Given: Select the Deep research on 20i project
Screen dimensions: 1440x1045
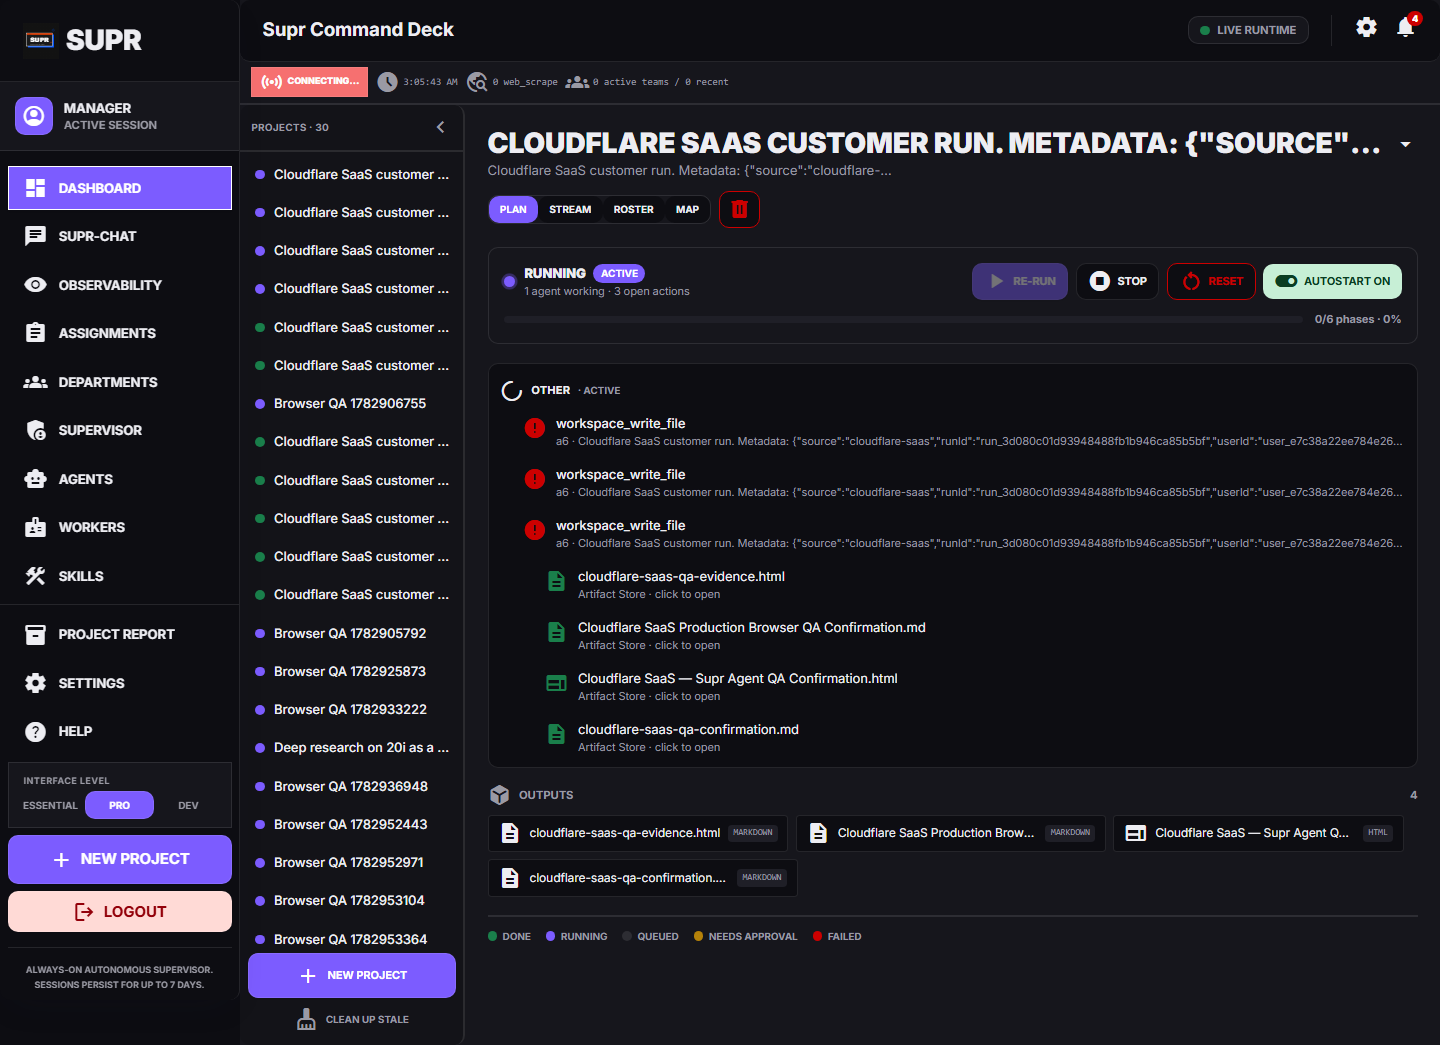Looking at the screenshot, I should click(x=352, y=747).
